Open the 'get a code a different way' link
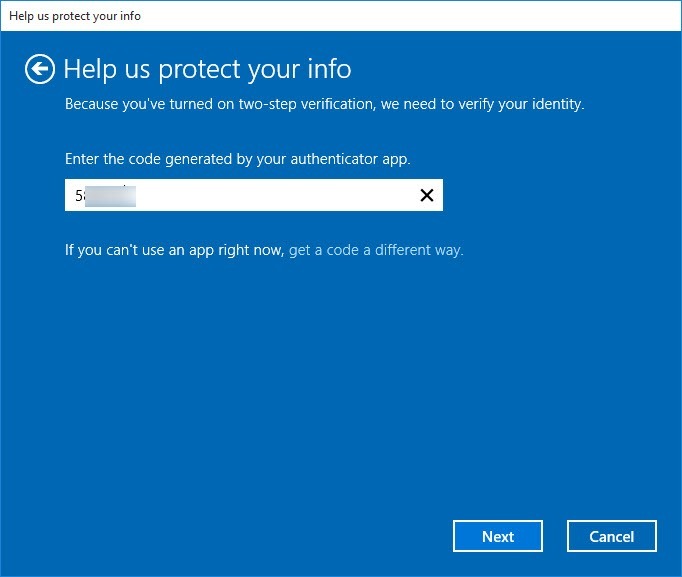 (x=376, y=250)
